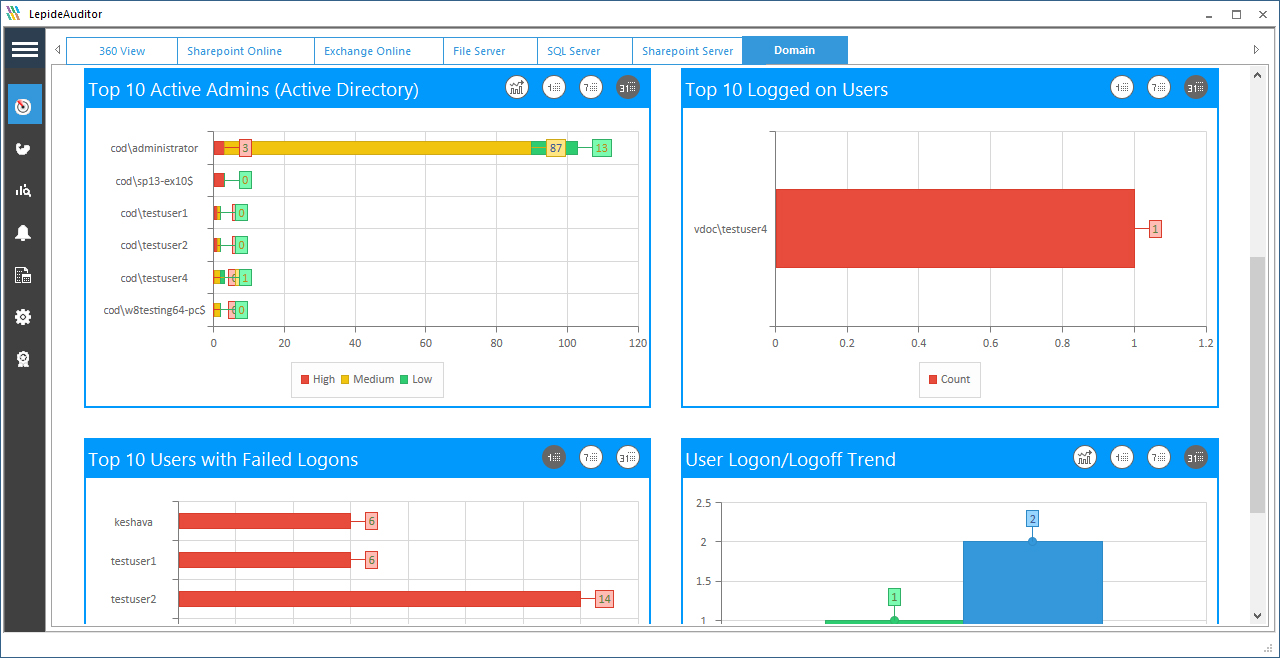Click the 'cod\w8testing64-pc$' axis label
The height and width of the screenshot is (658, 1280).
pos(155,310)
